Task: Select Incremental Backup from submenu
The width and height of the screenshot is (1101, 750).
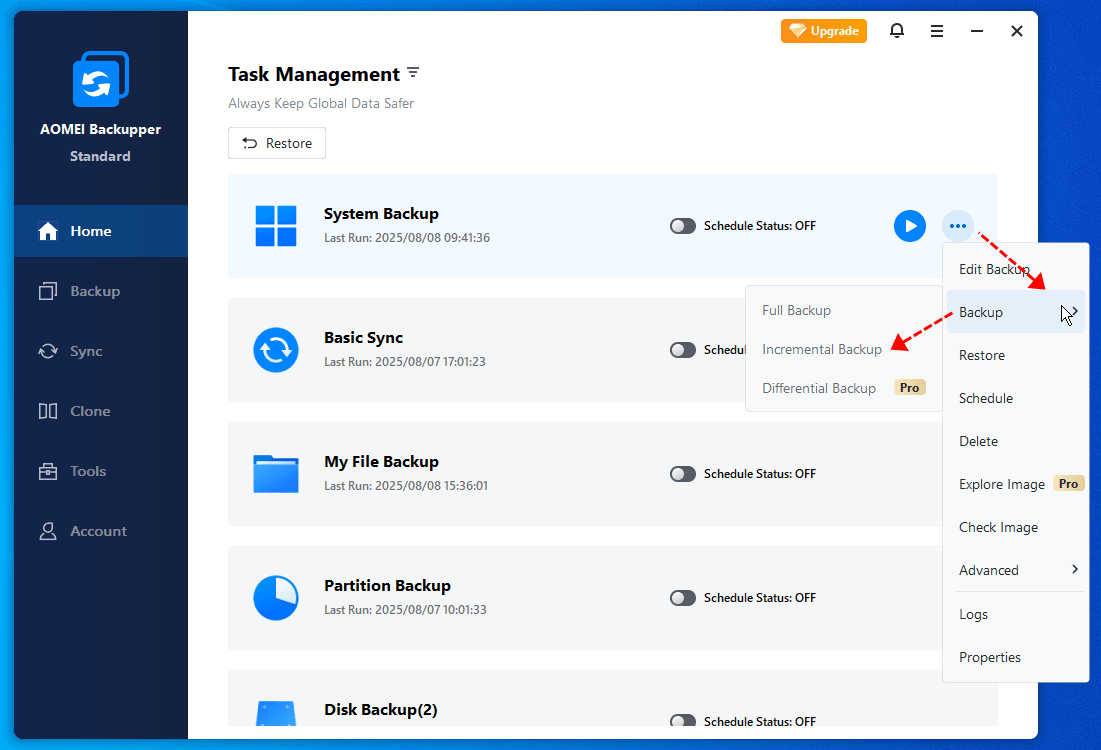Action: coord(822,349)
